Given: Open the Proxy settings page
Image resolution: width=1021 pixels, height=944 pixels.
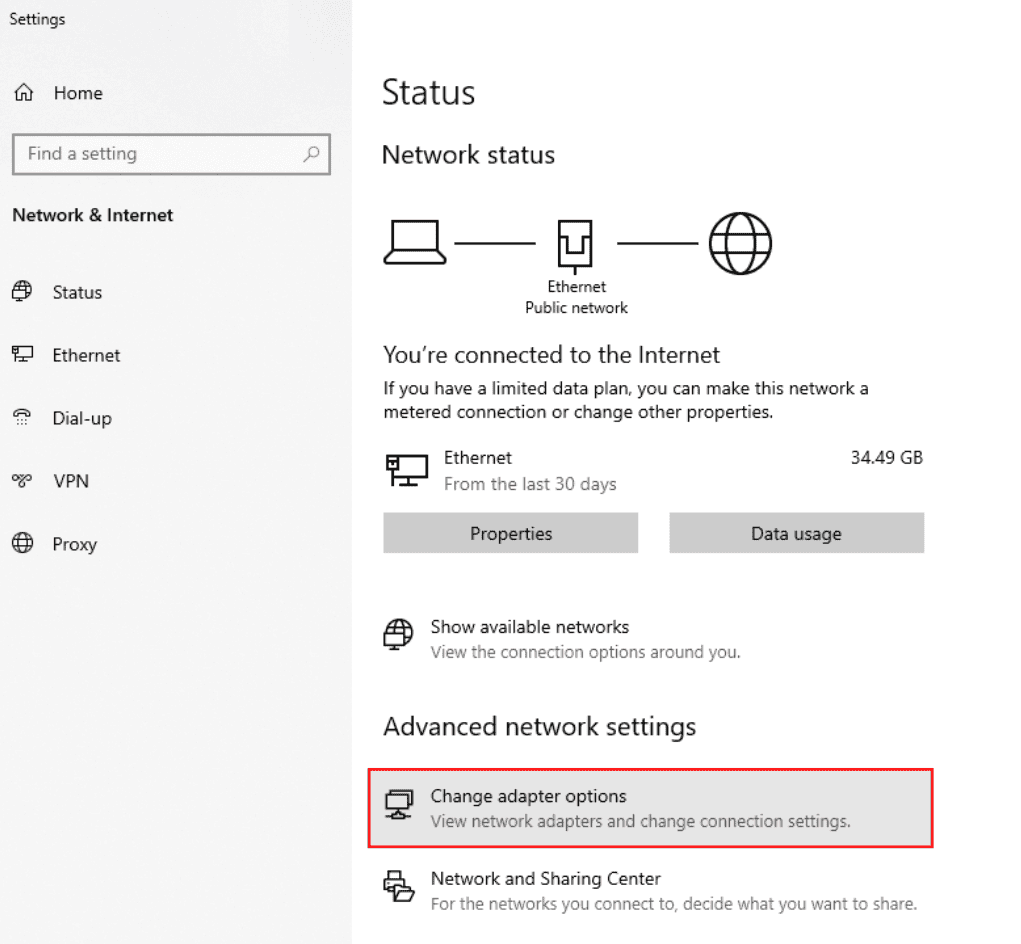Looking at the screenshot, I should tap(75, 544).
